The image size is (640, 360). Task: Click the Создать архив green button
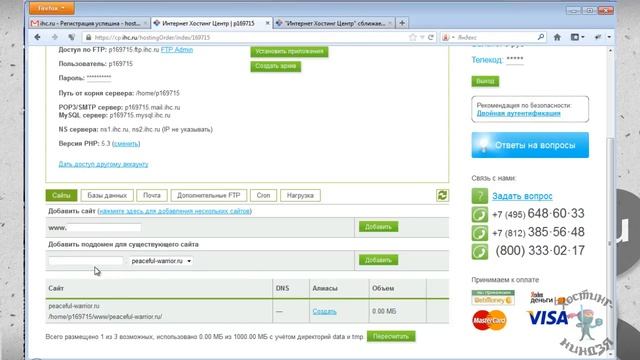pyautogui.click(x=276, y=66)
